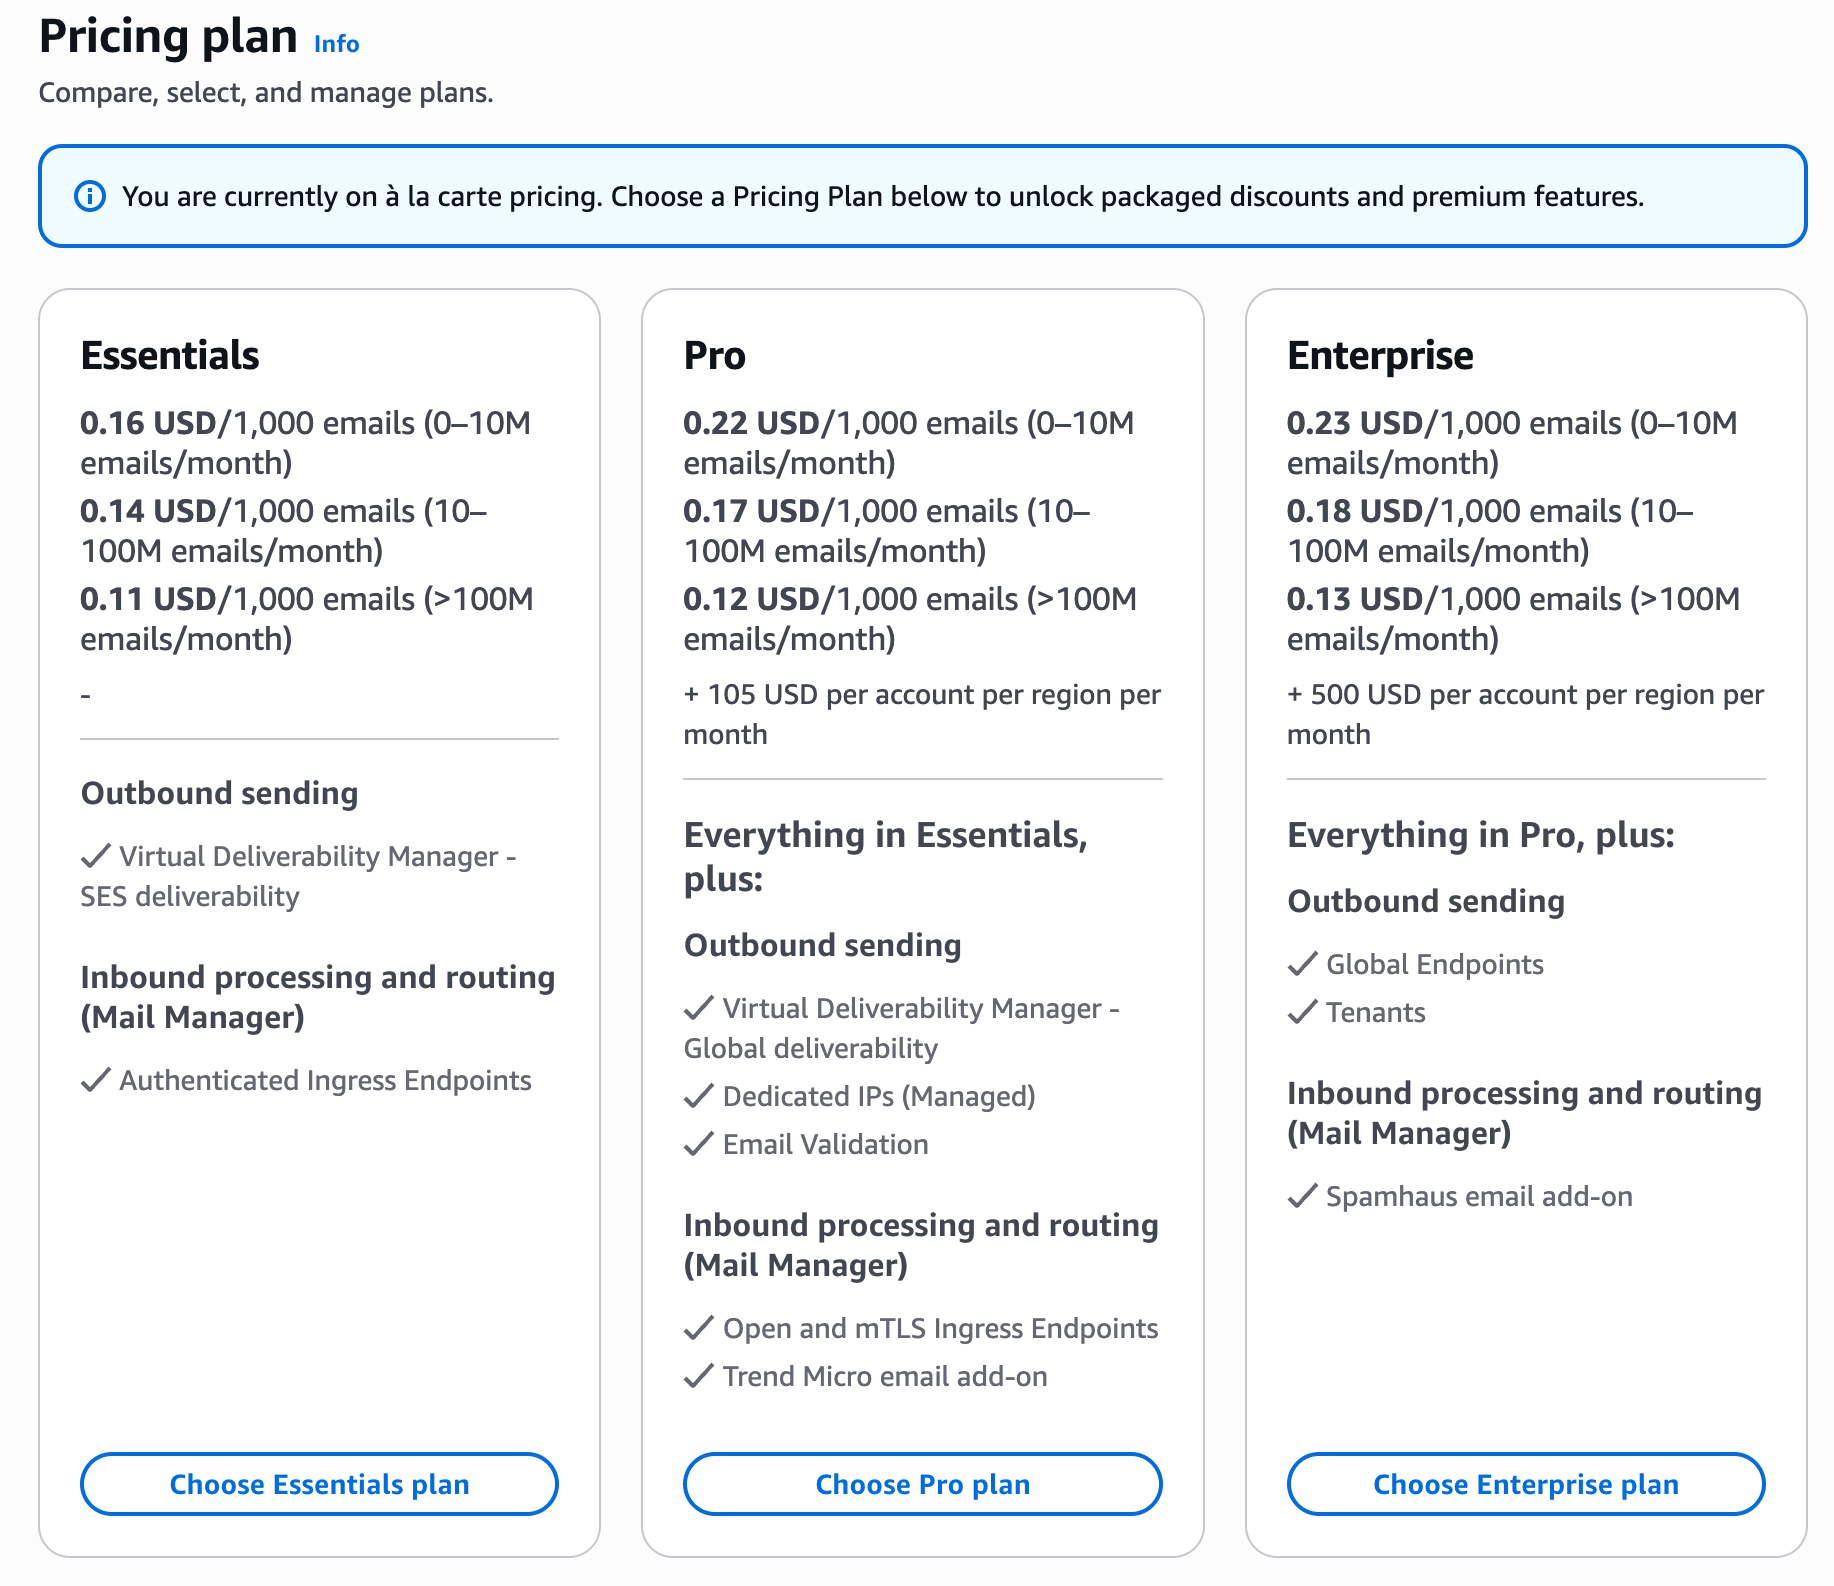The image size is (1834, 1586).
Task: Choose the Enterprise plan button
Action: 1526,1484
